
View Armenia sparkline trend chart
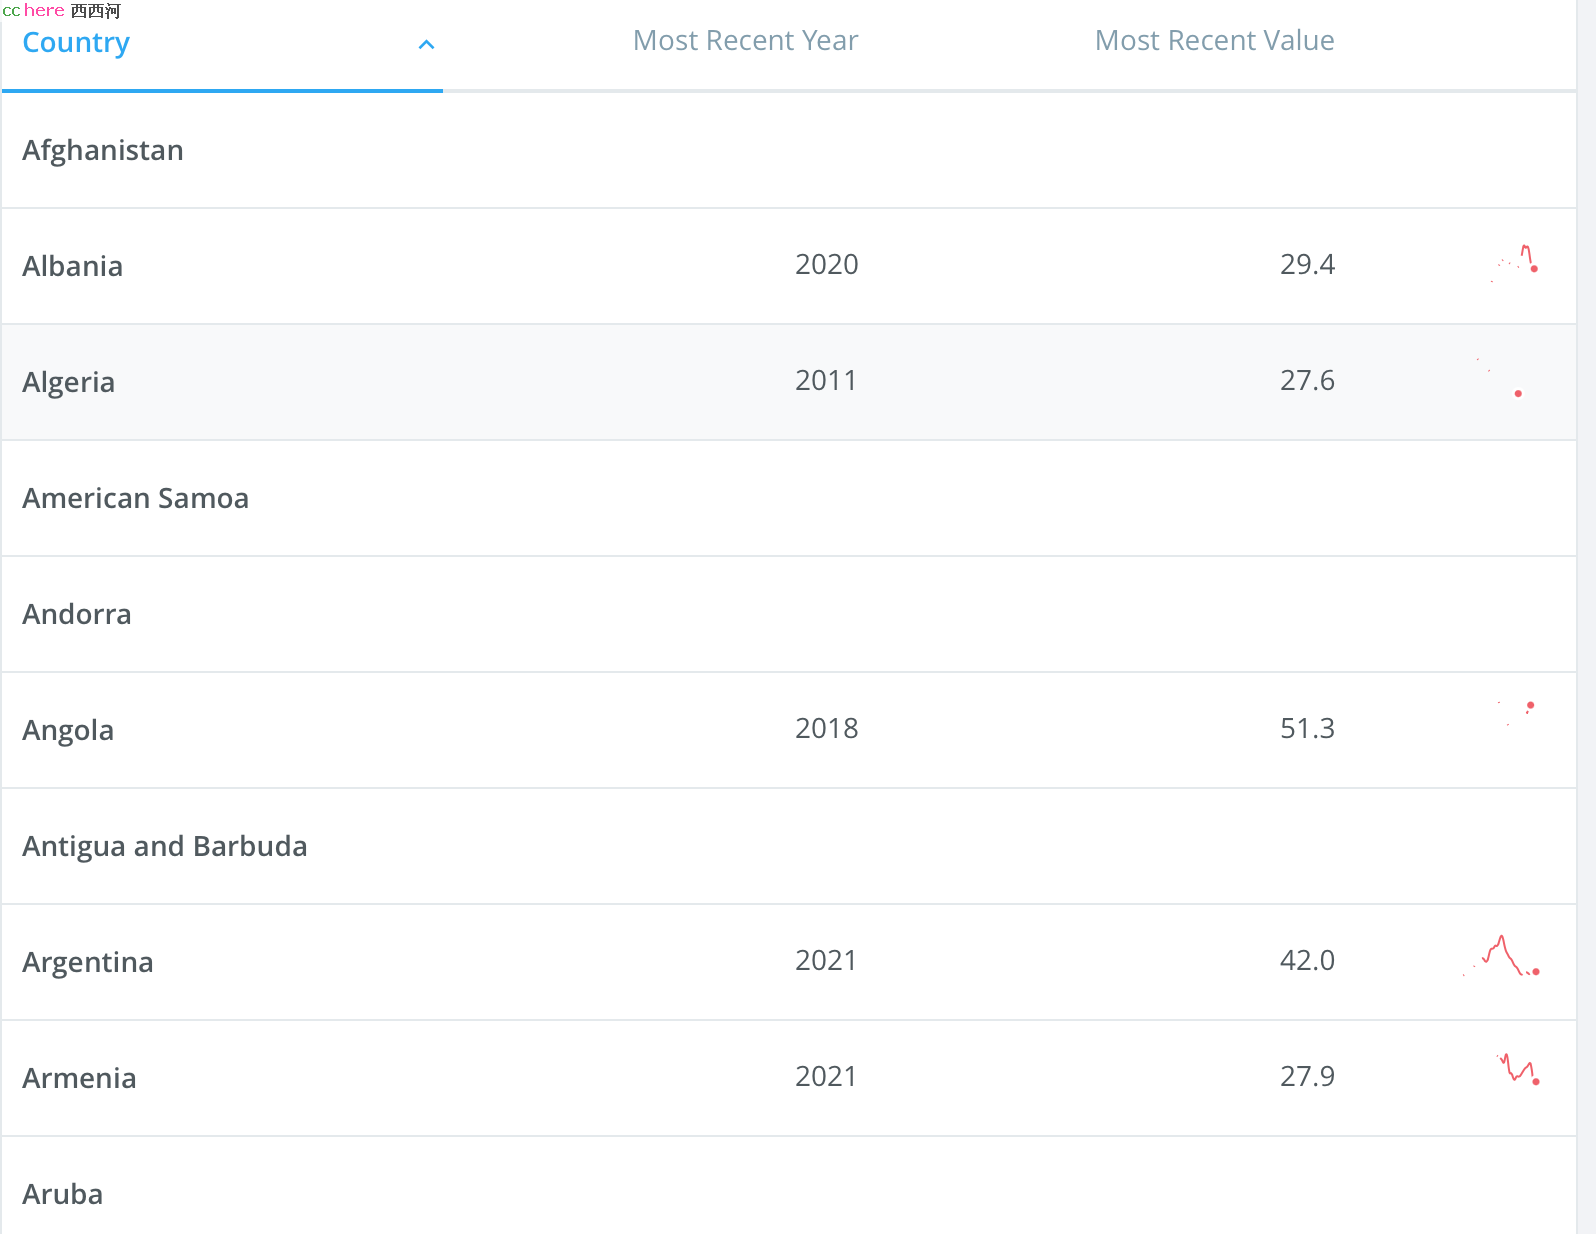(1518, 1069)
